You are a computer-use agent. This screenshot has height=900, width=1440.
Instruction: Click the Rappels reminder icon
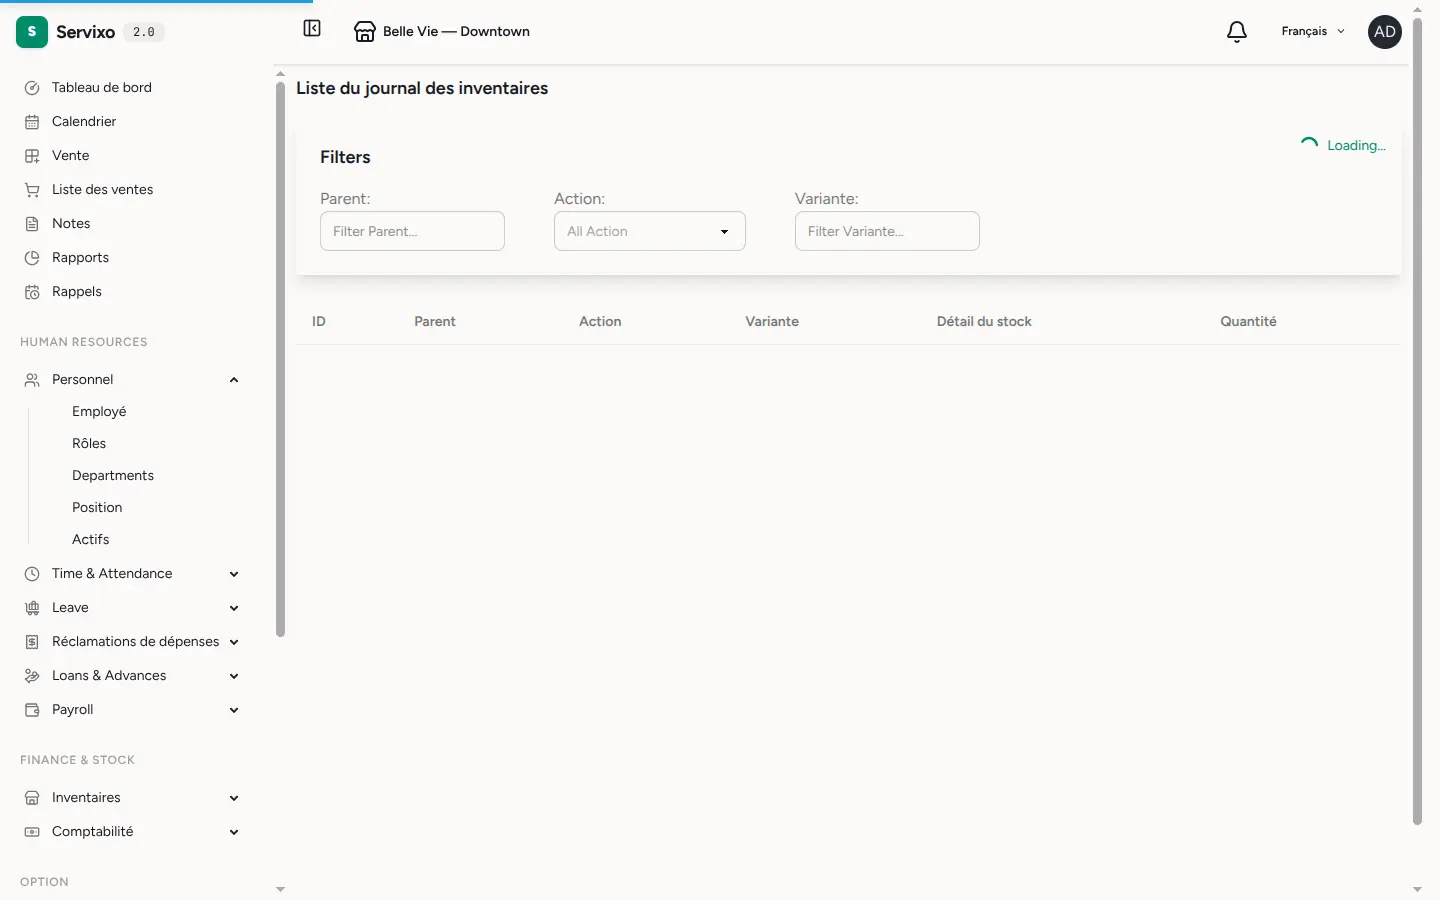[x=32, y=292]
